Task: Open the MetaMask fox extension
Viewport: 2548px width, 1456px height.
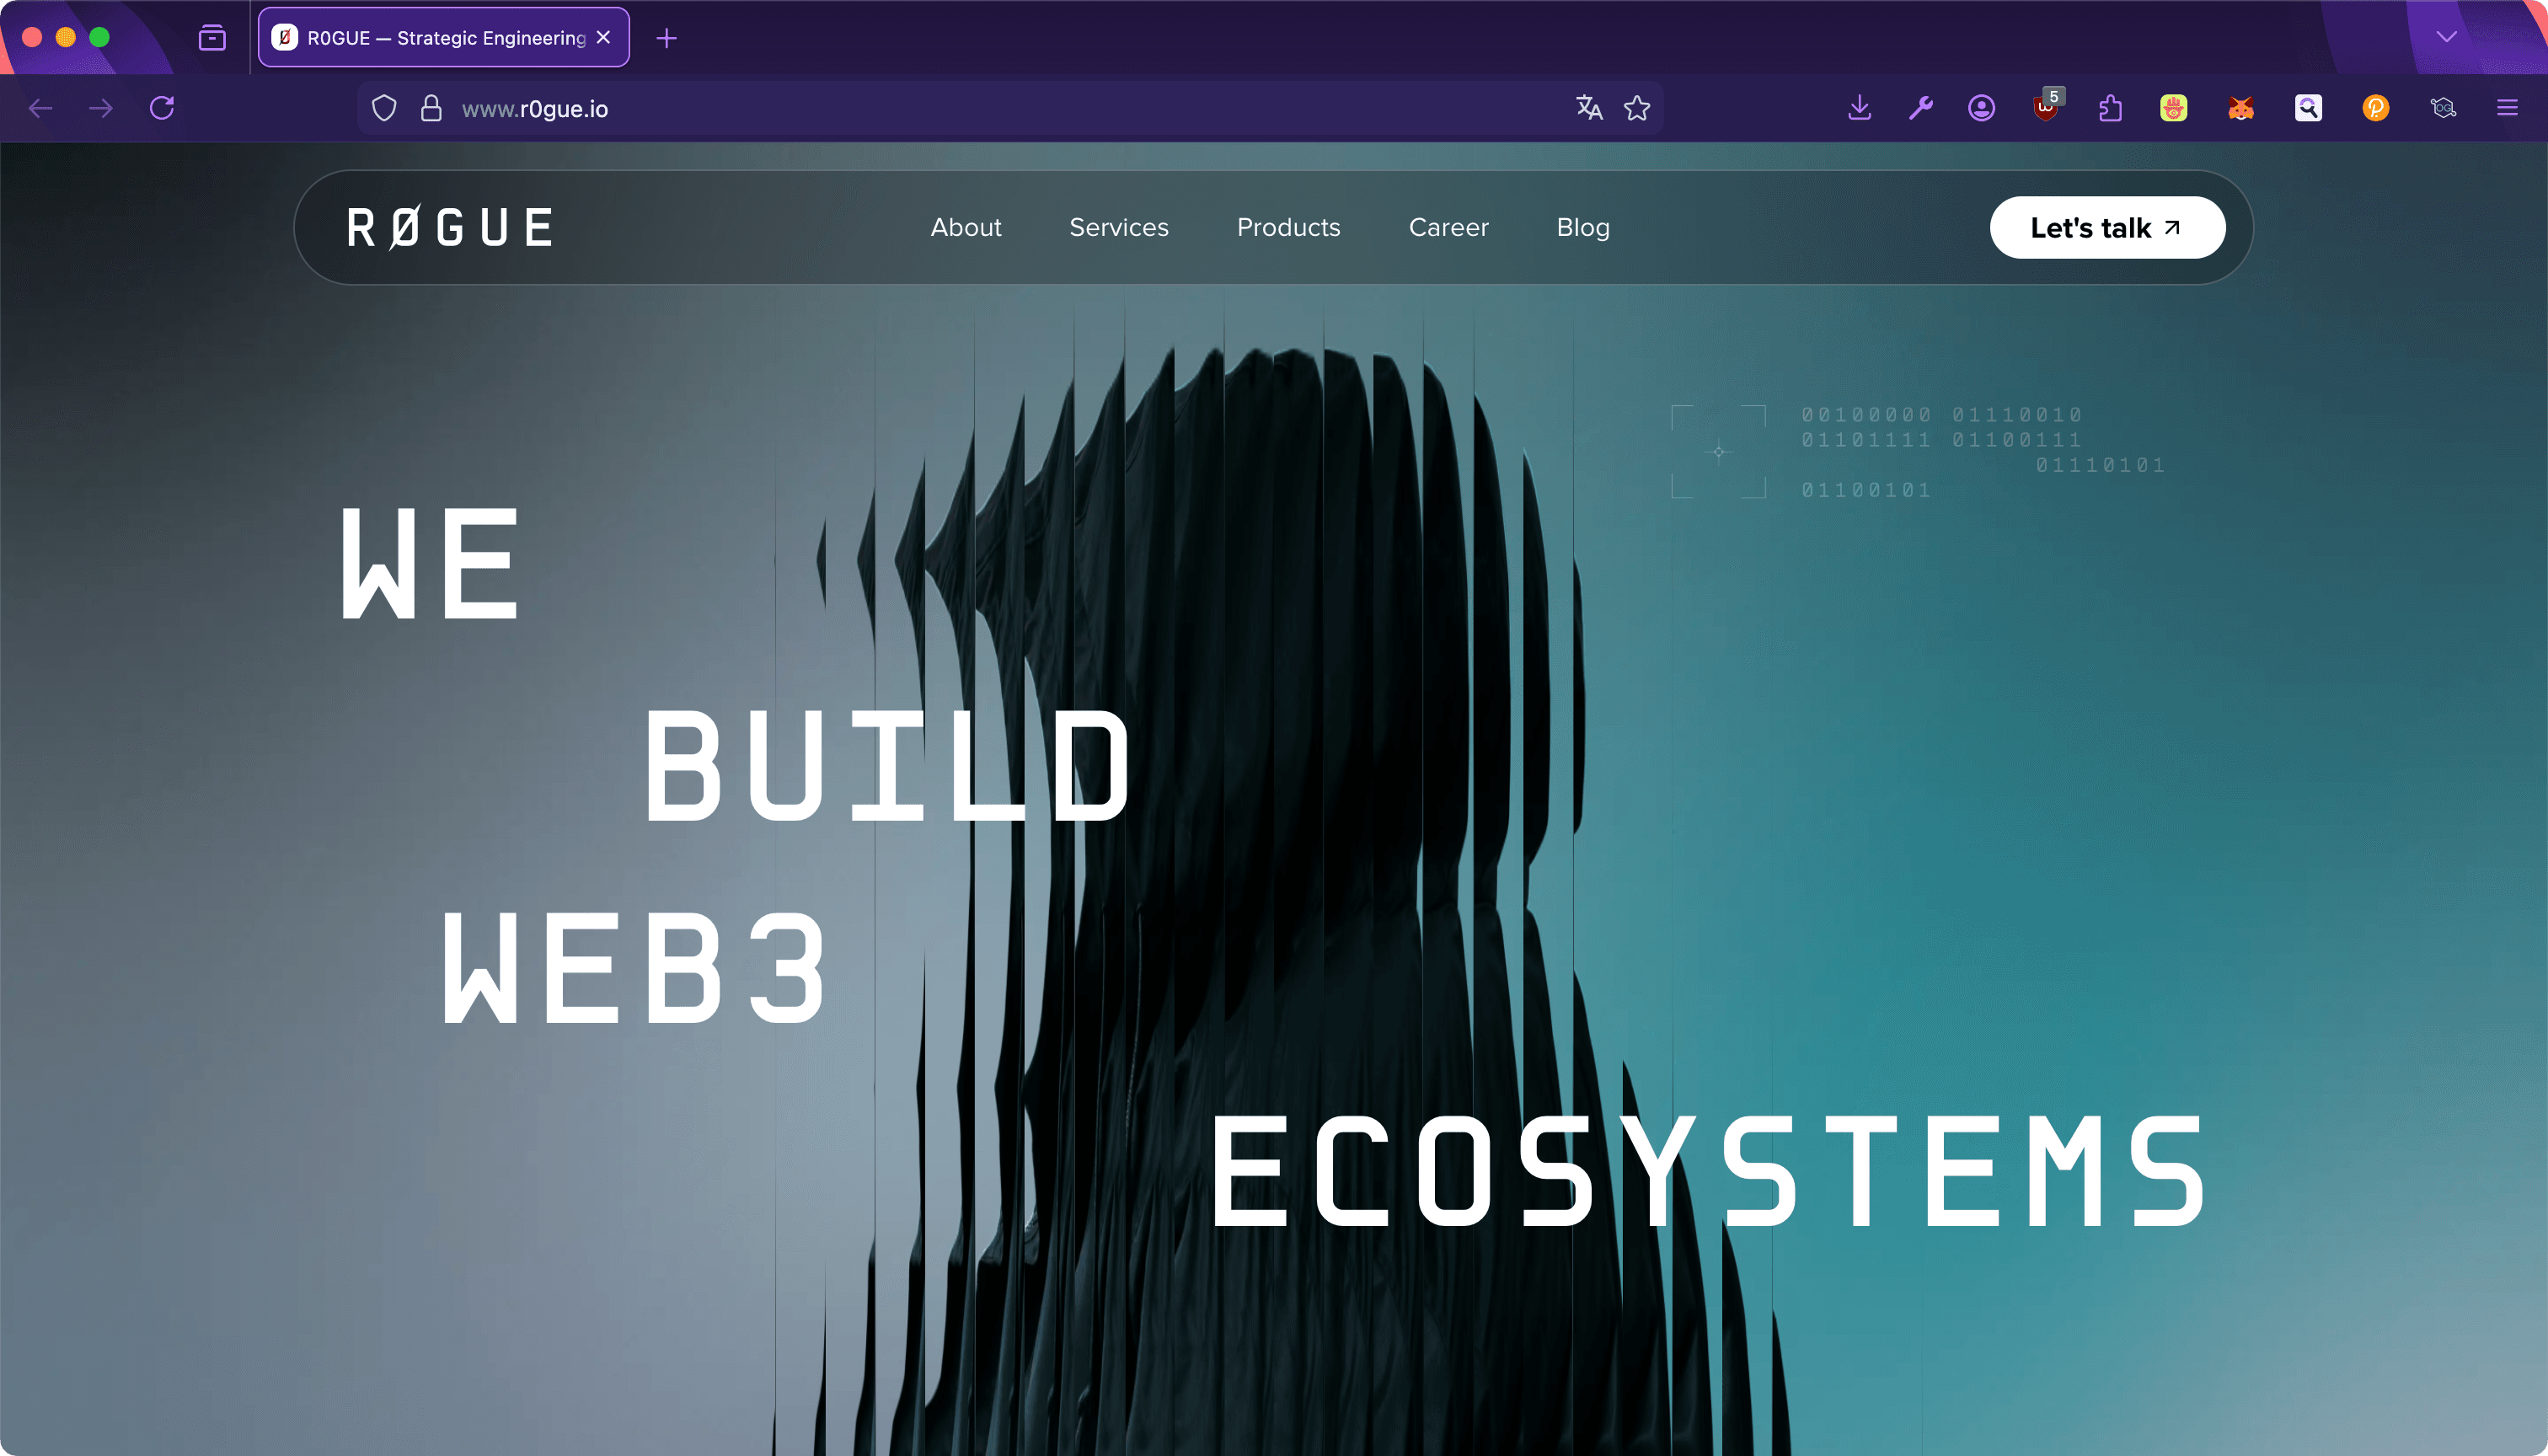Action: coord(2241,108)
